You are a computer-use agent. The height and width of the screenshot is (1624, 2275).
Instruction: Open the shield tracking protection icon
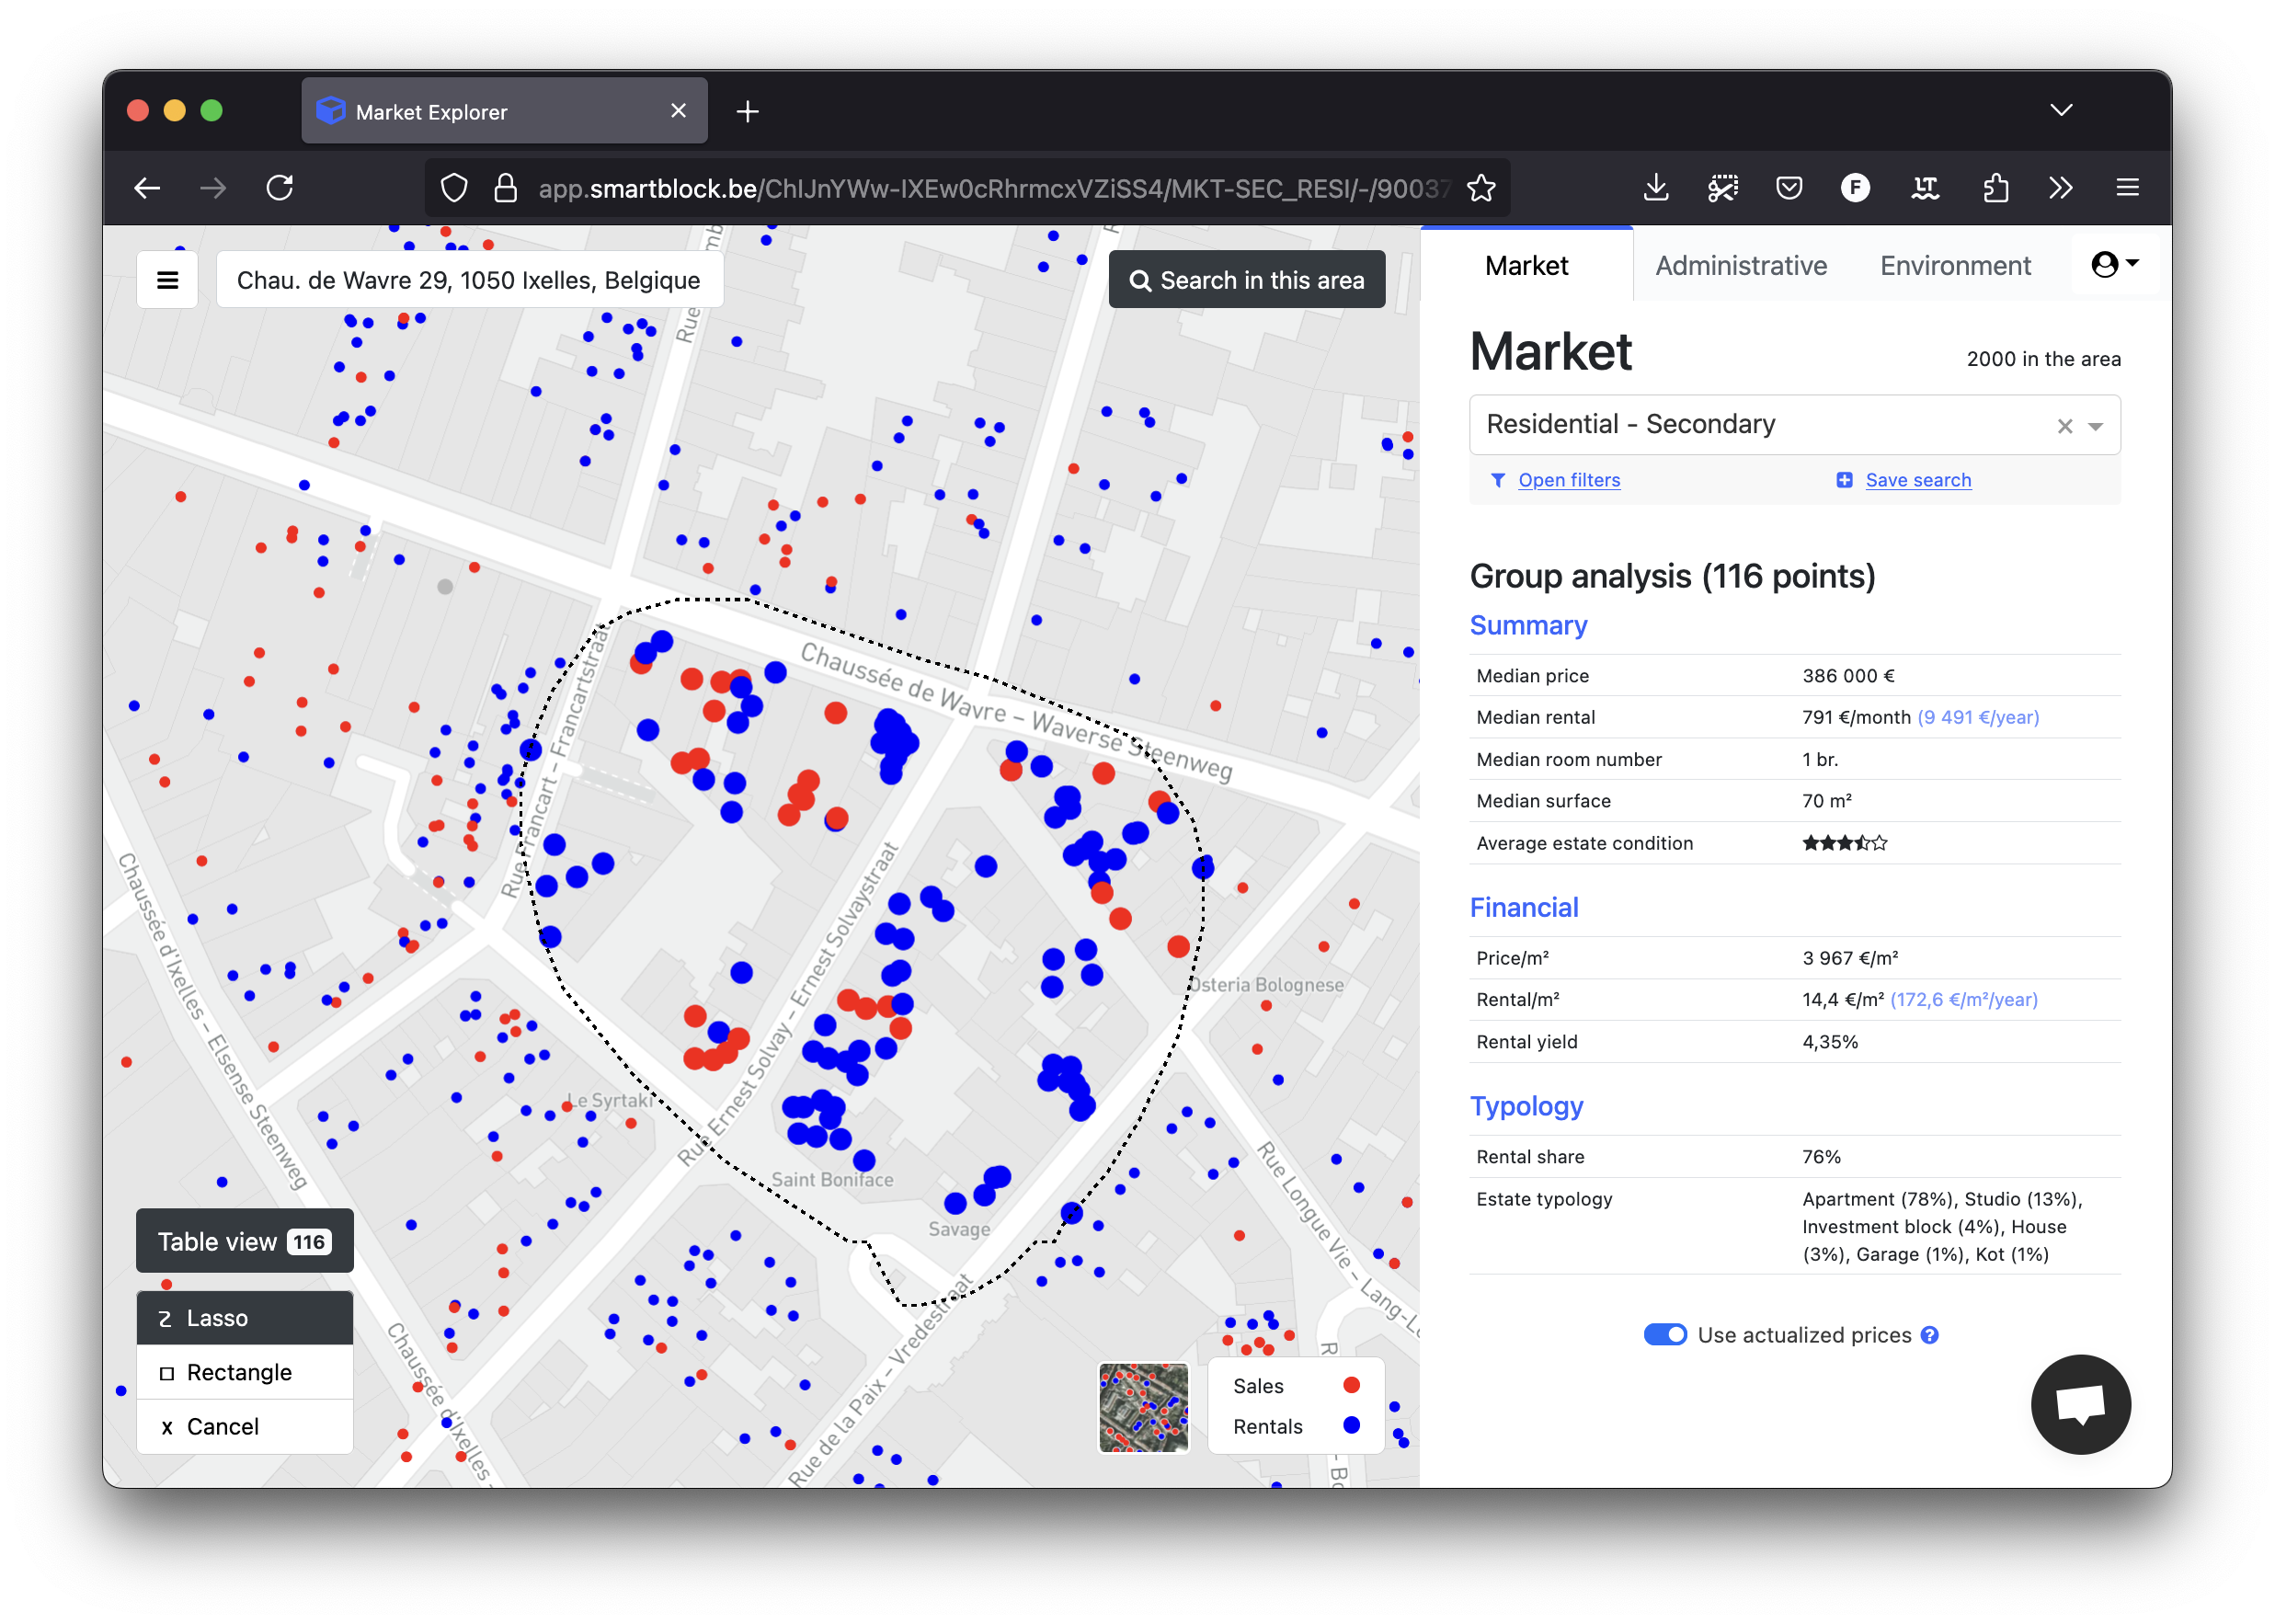point(454,188)
